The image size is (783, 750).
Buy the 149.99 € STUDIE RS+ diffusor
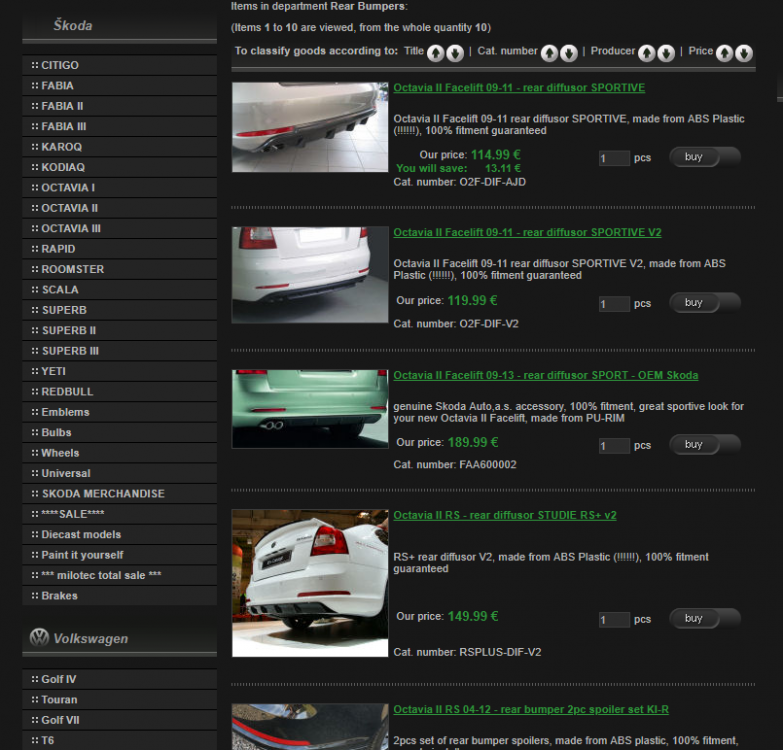tap(705, 618)
